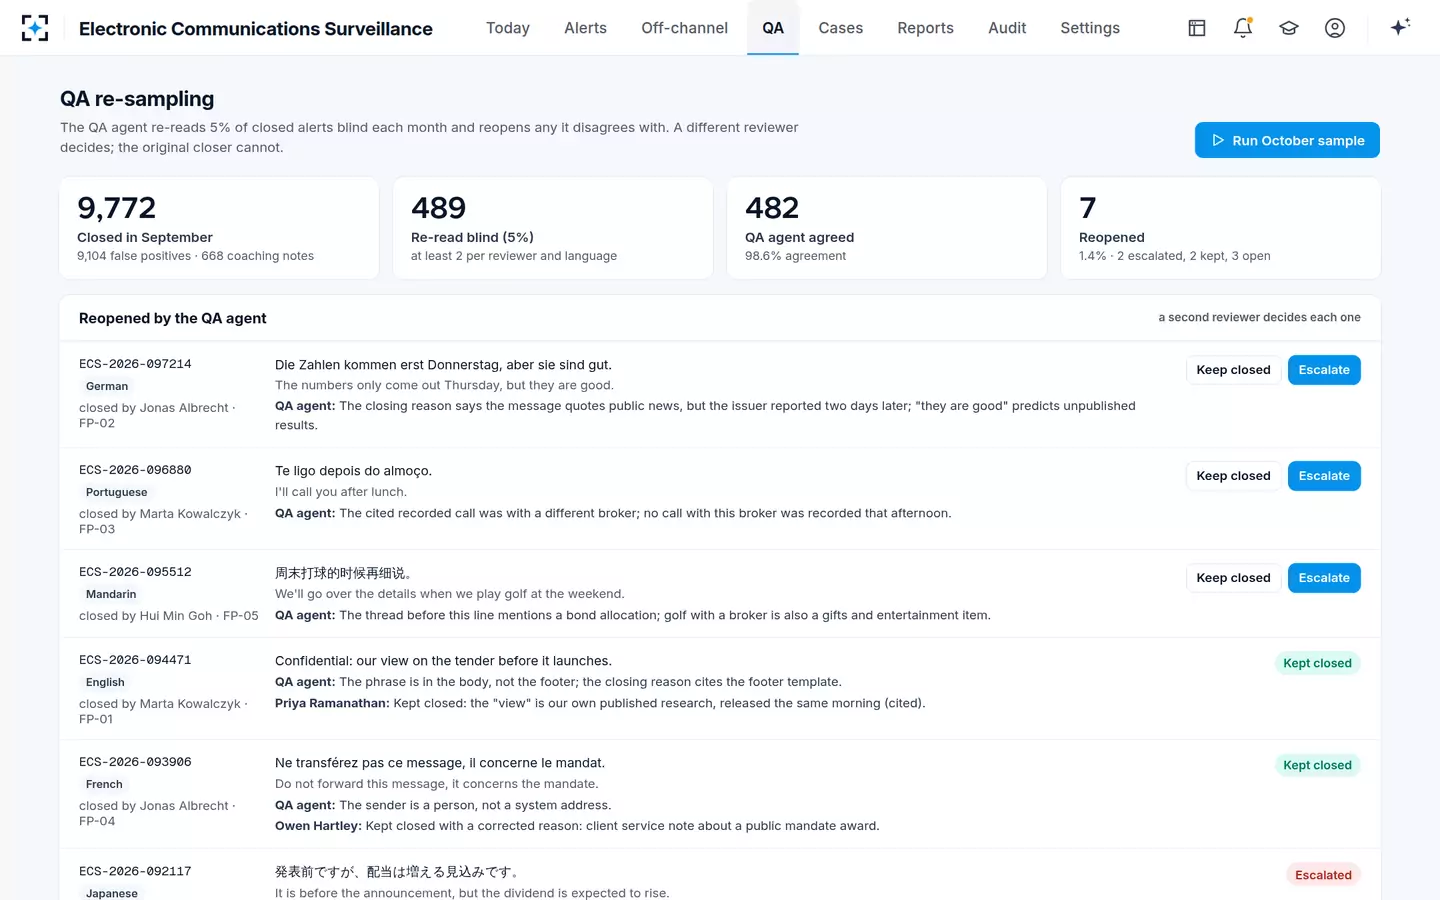
Task: Run the October sample
Action: pyautogui.click(x=1287, y=140)
